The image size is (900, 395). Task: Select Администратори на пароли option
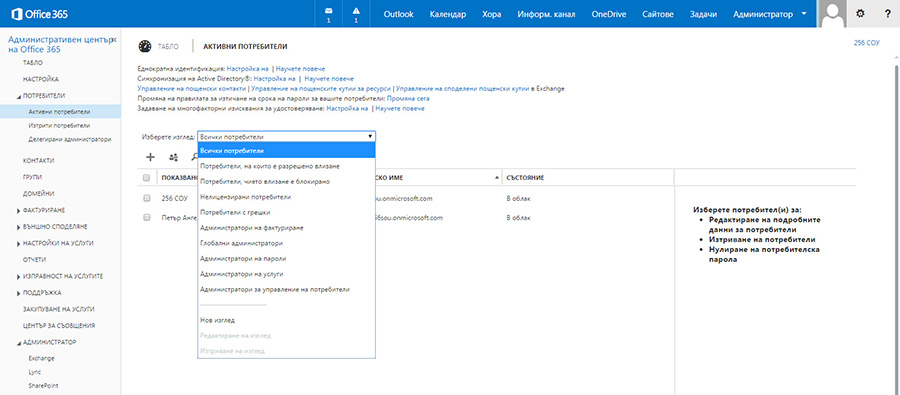point(286,259)
